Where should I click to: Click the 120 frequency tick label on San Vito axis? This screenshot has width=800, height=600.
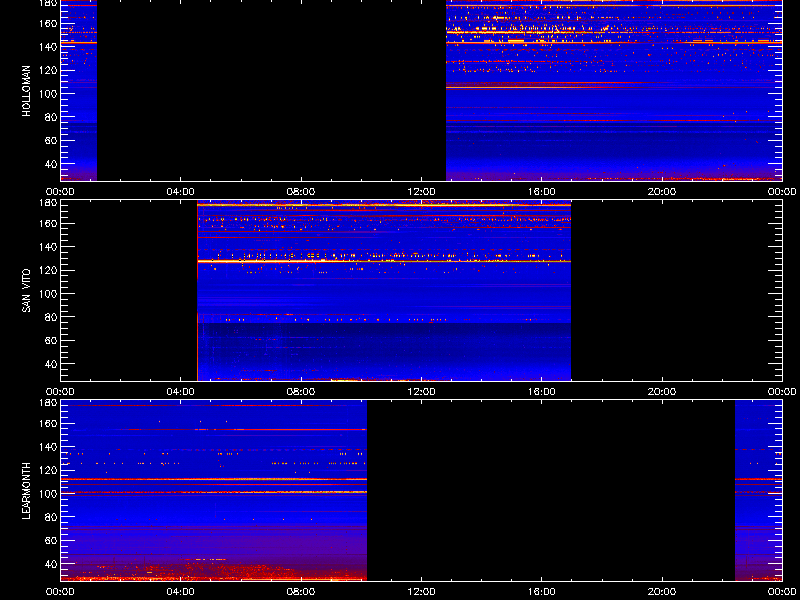coord(48,270)
